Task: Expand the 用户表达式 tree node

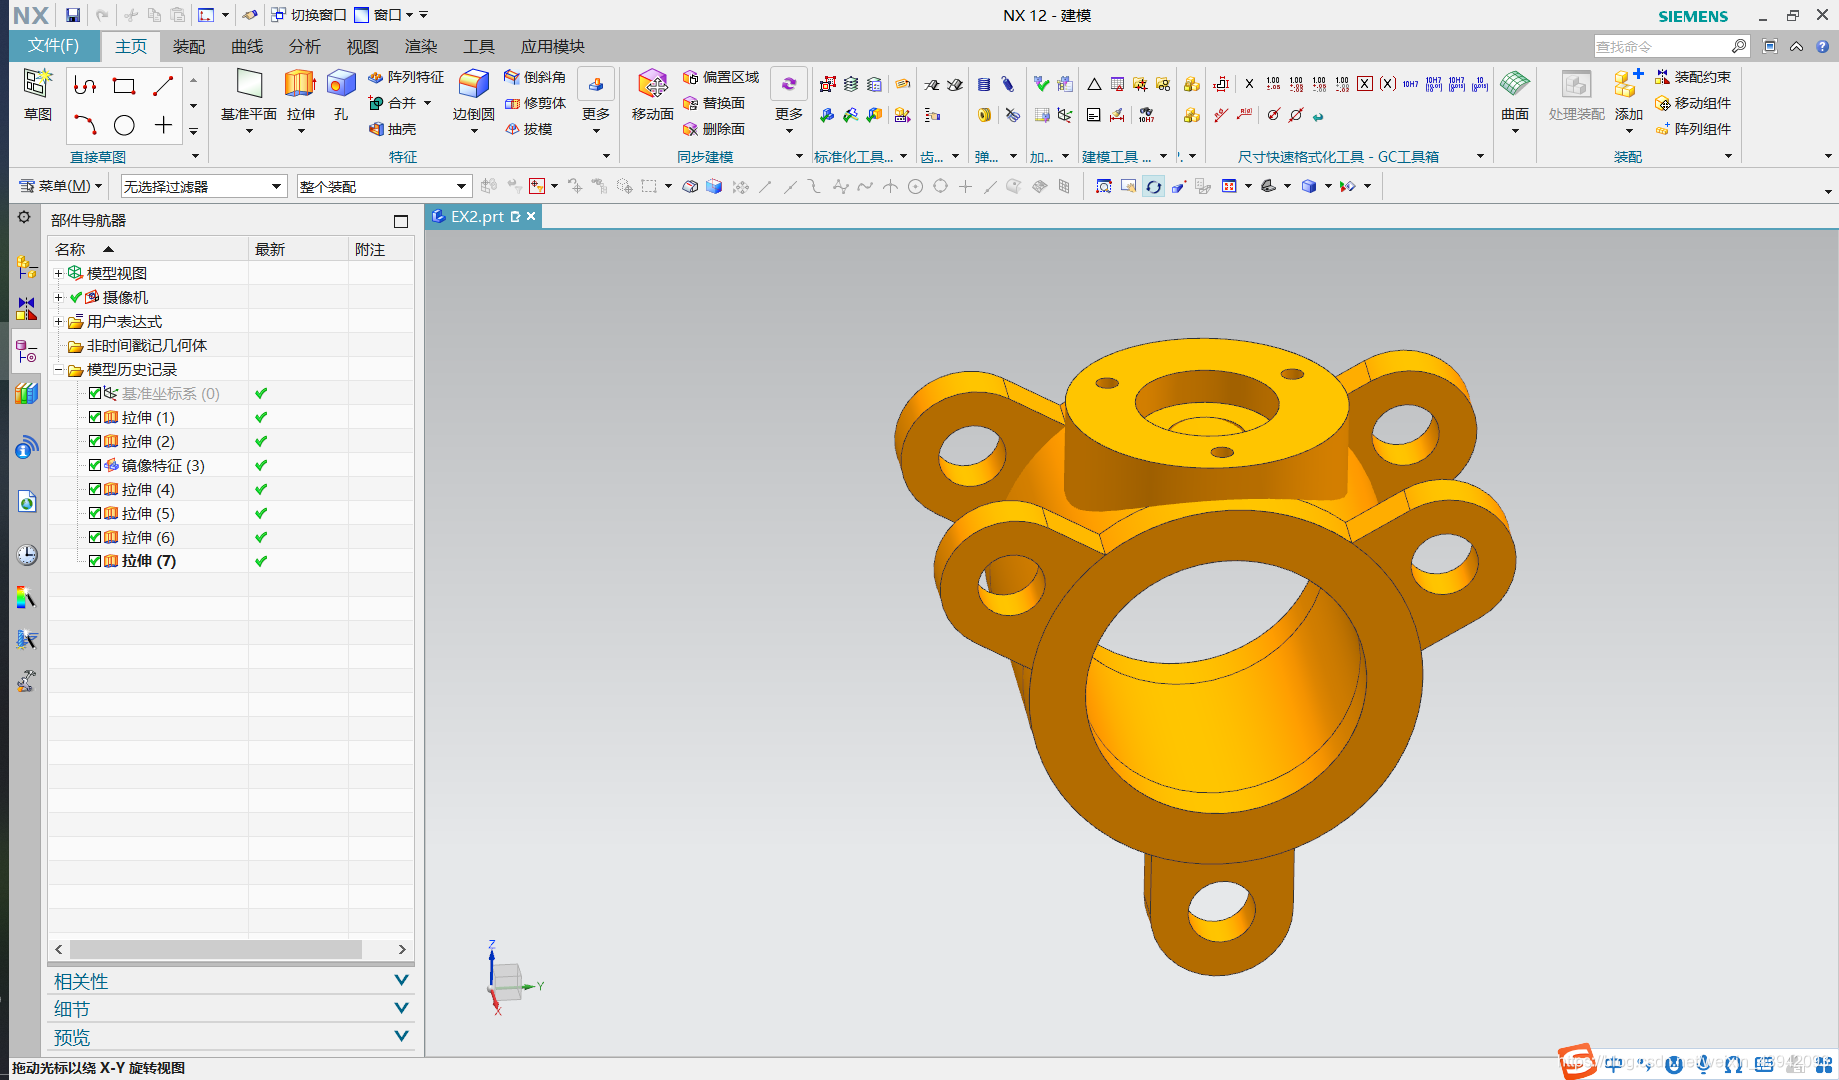Action: point(58,321)
